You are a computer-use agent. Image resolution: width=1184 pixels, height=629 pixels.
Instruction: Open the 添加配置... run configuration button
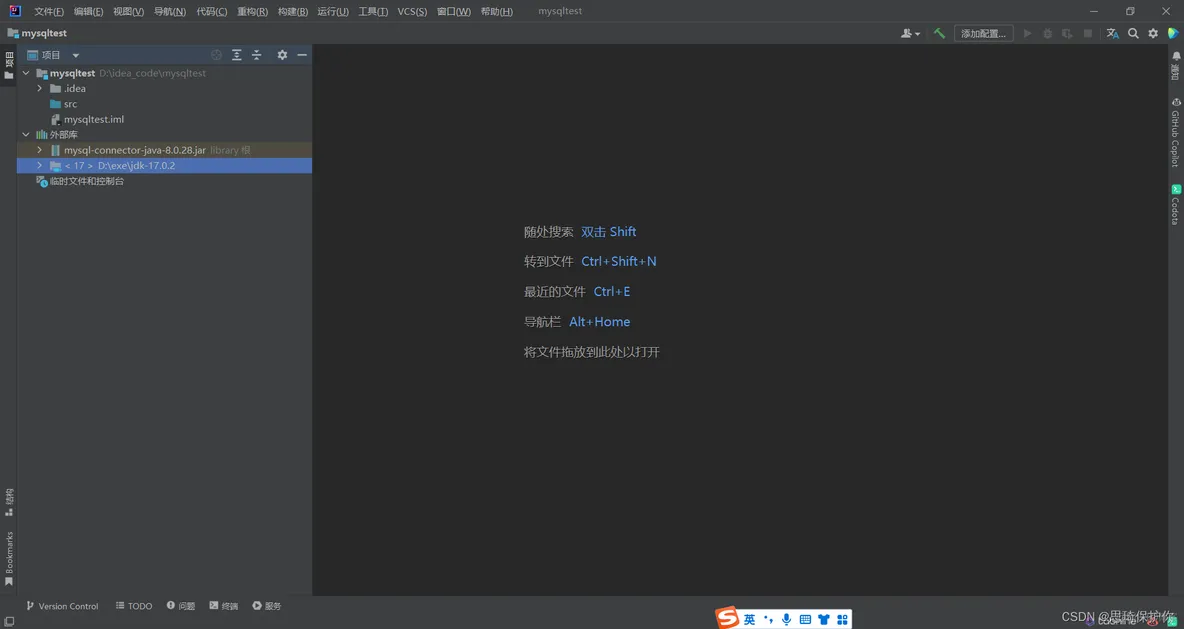click(984, 33)
